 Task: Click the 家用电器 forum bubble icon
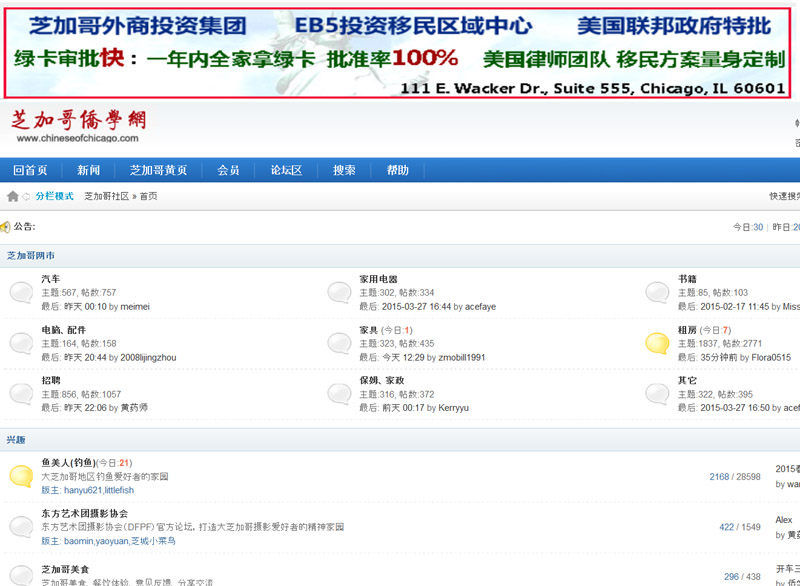pos(340,293)
